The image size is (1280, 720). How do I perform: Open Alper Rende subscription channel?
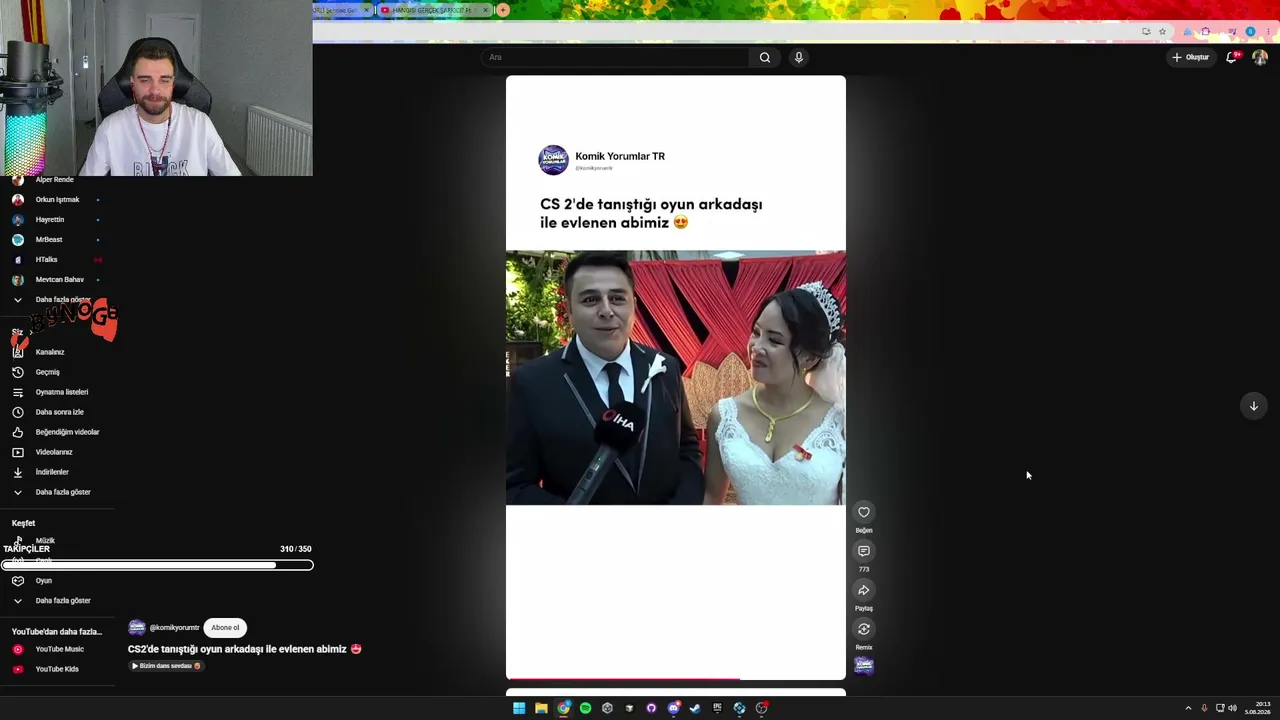coord(56,180)
